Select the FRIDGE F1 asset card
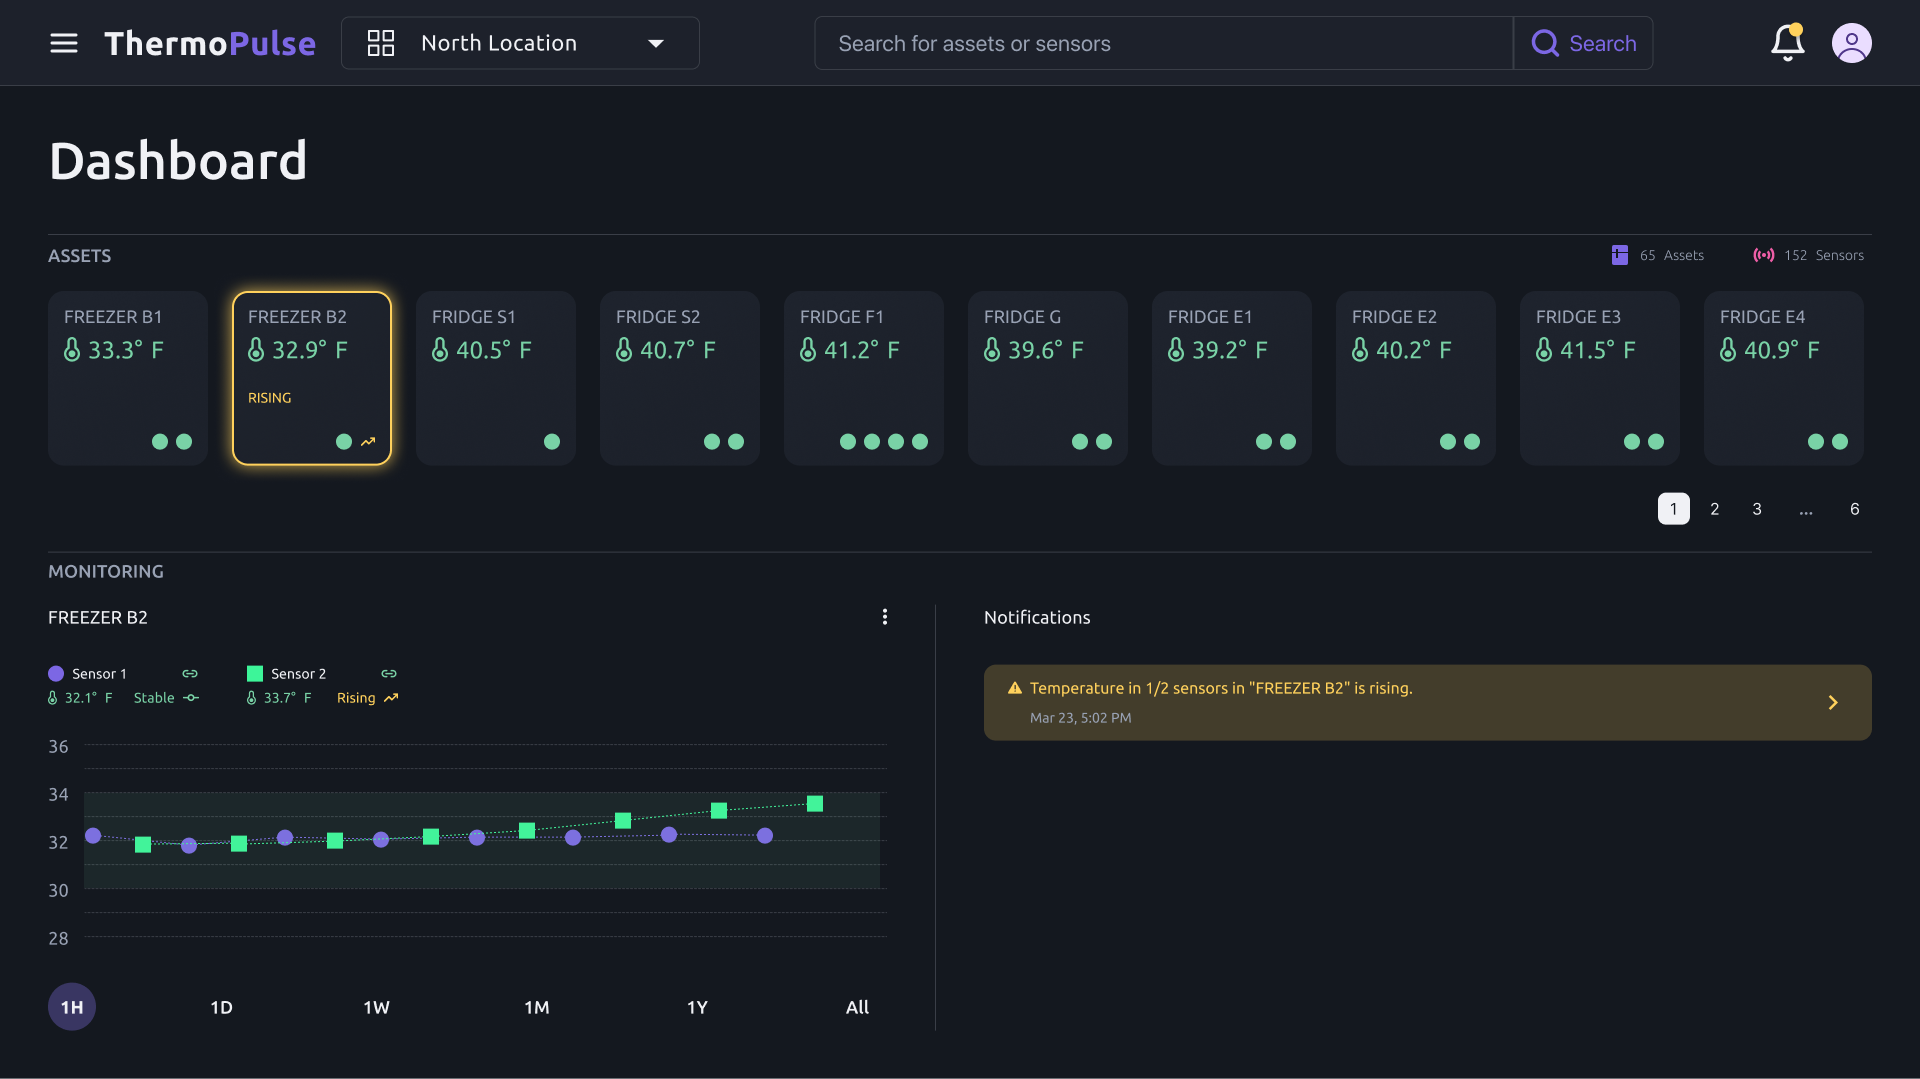Image resolution: width=1920 pixels, height=1079 pixels. (863, 378)
